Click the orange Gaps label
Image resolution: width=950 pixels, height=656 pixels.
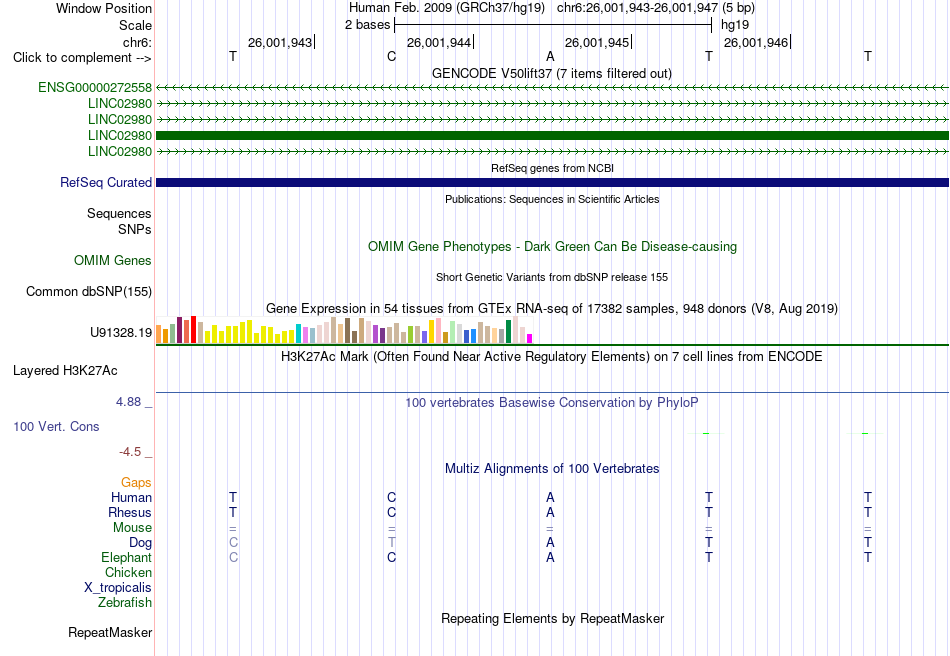point(136,482)
